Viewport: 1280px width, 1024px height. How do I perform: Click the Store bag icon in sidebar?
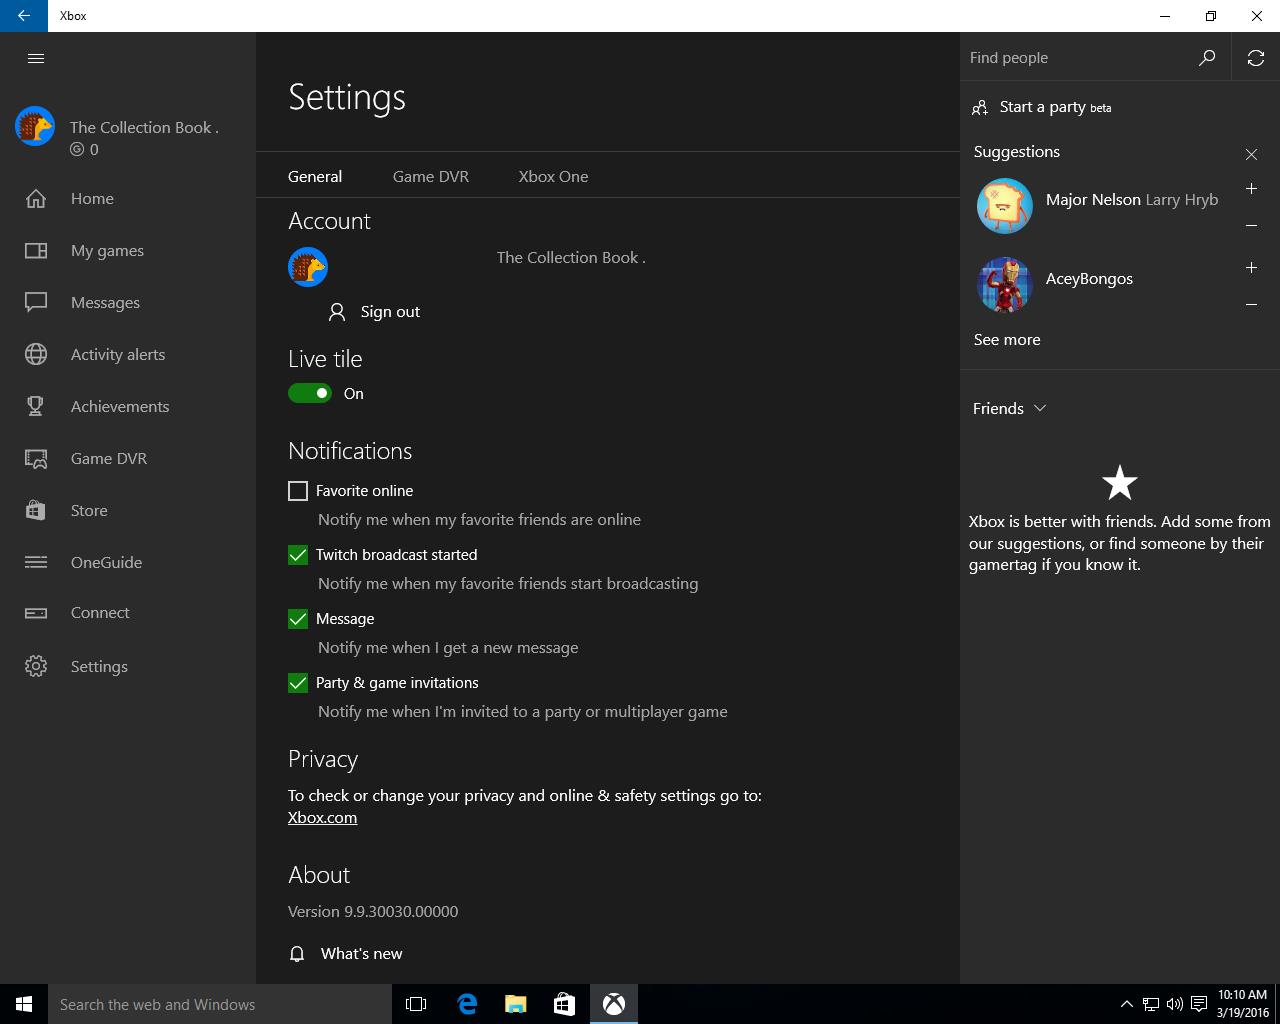click(x=36, y=510)
